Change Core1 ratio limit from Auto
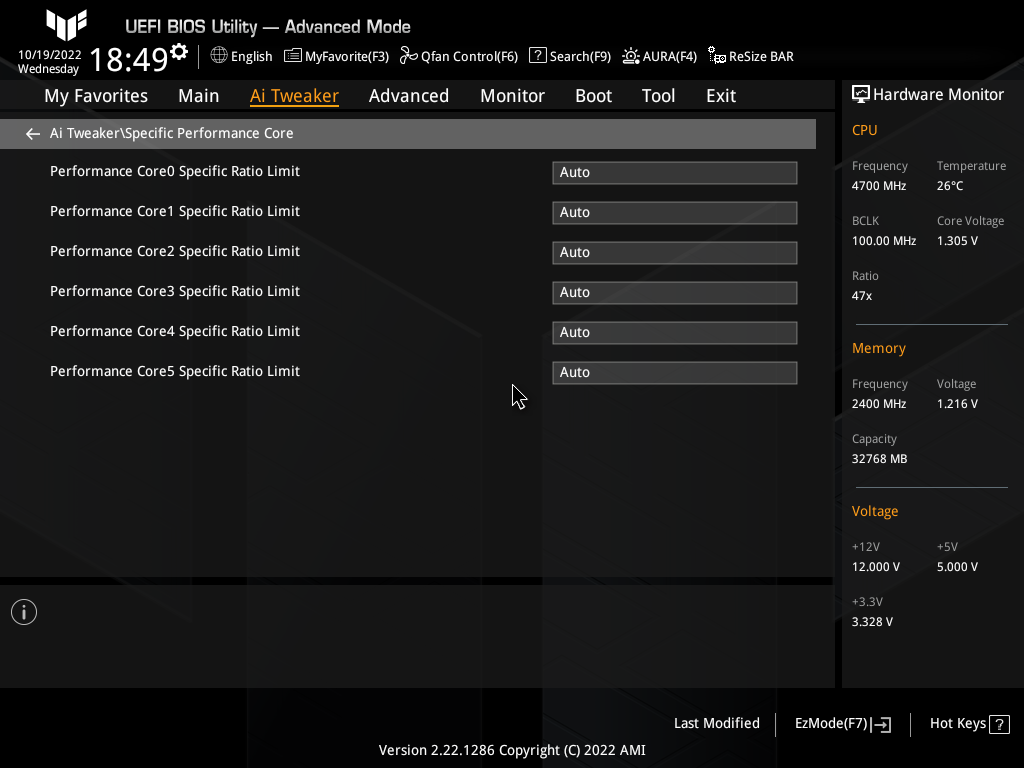Screen dimensions: 1024x768 [x=674, y=212]
